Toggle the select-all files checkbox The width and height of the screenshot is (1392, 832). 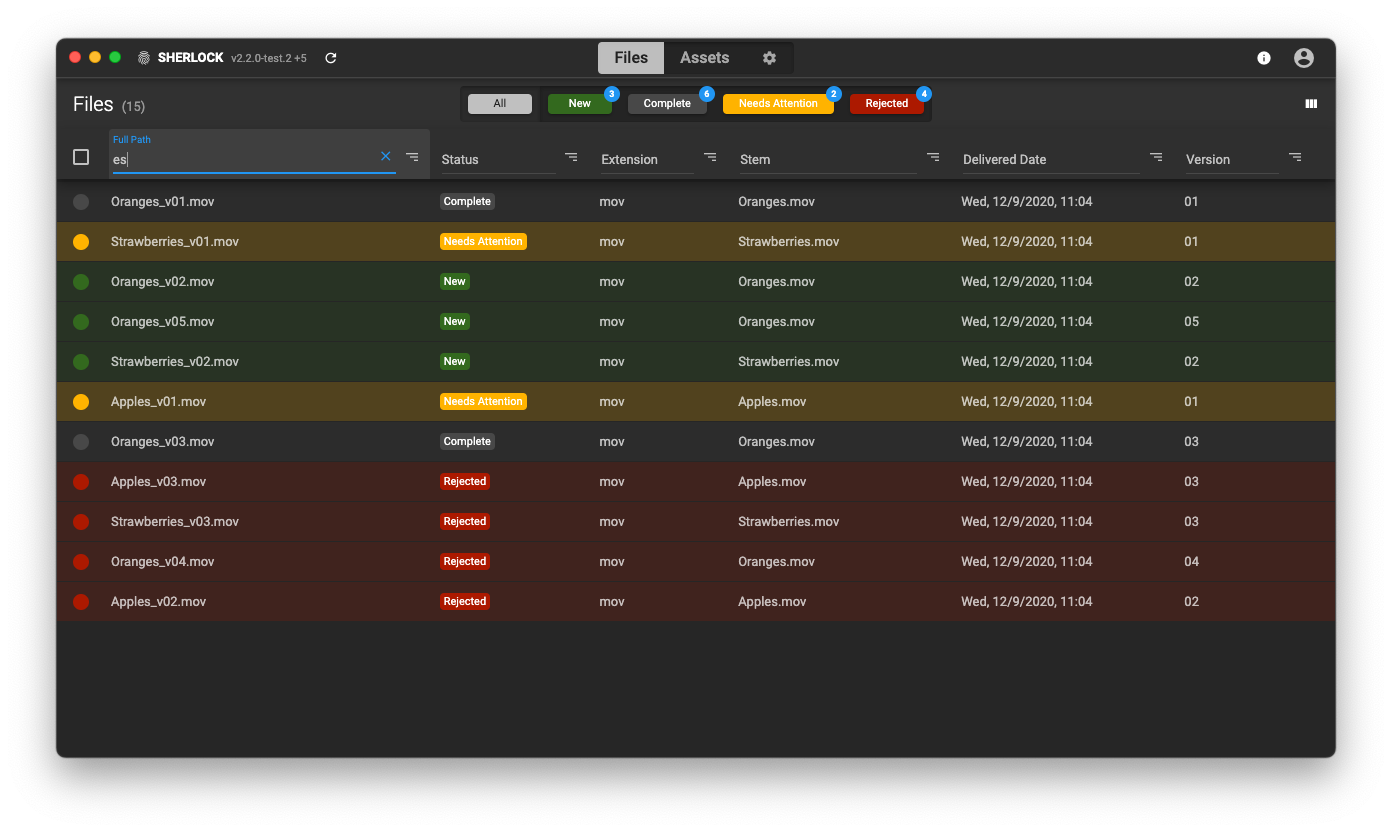[81, 157]
